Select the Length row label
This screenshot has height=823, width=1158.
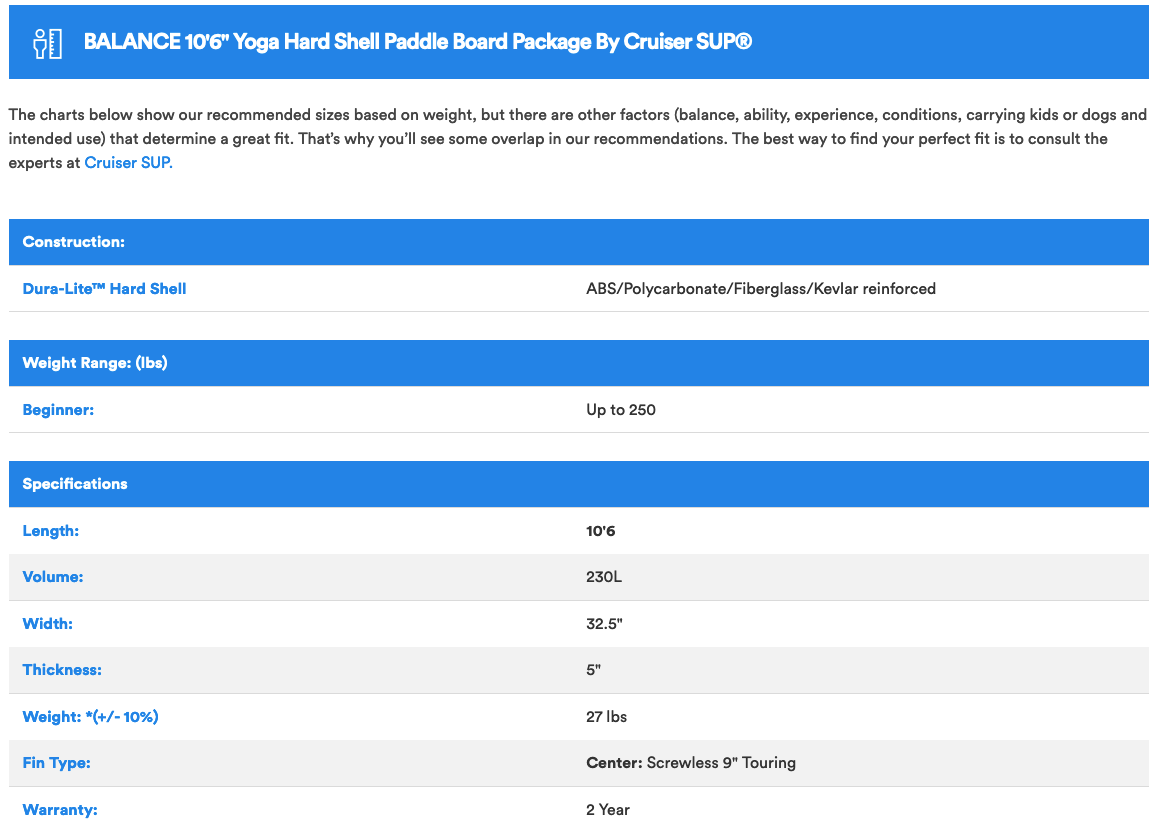(x=51, y=531)
